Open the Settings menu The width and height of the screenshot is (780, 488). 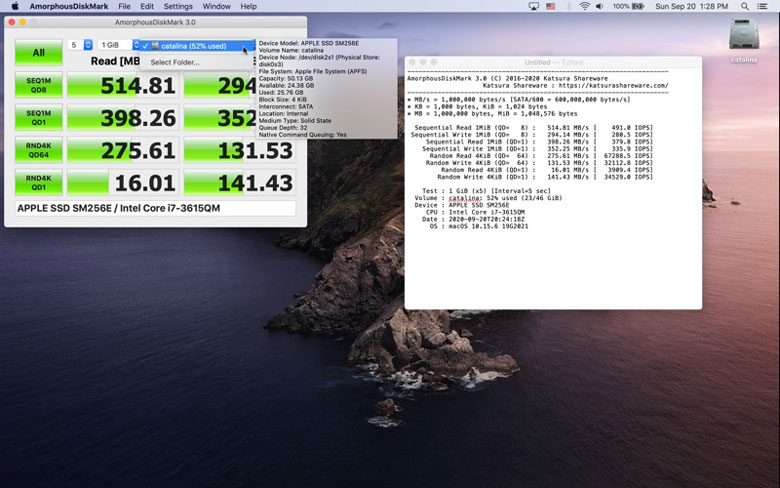[178, 6]
